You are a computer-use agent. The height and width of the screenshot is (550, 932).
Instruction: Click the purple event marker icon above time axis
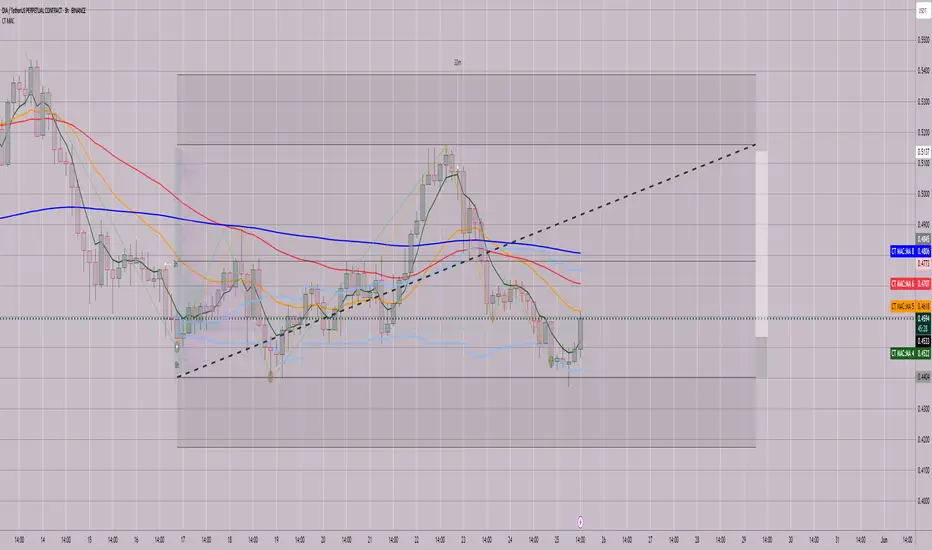[580, 522]
